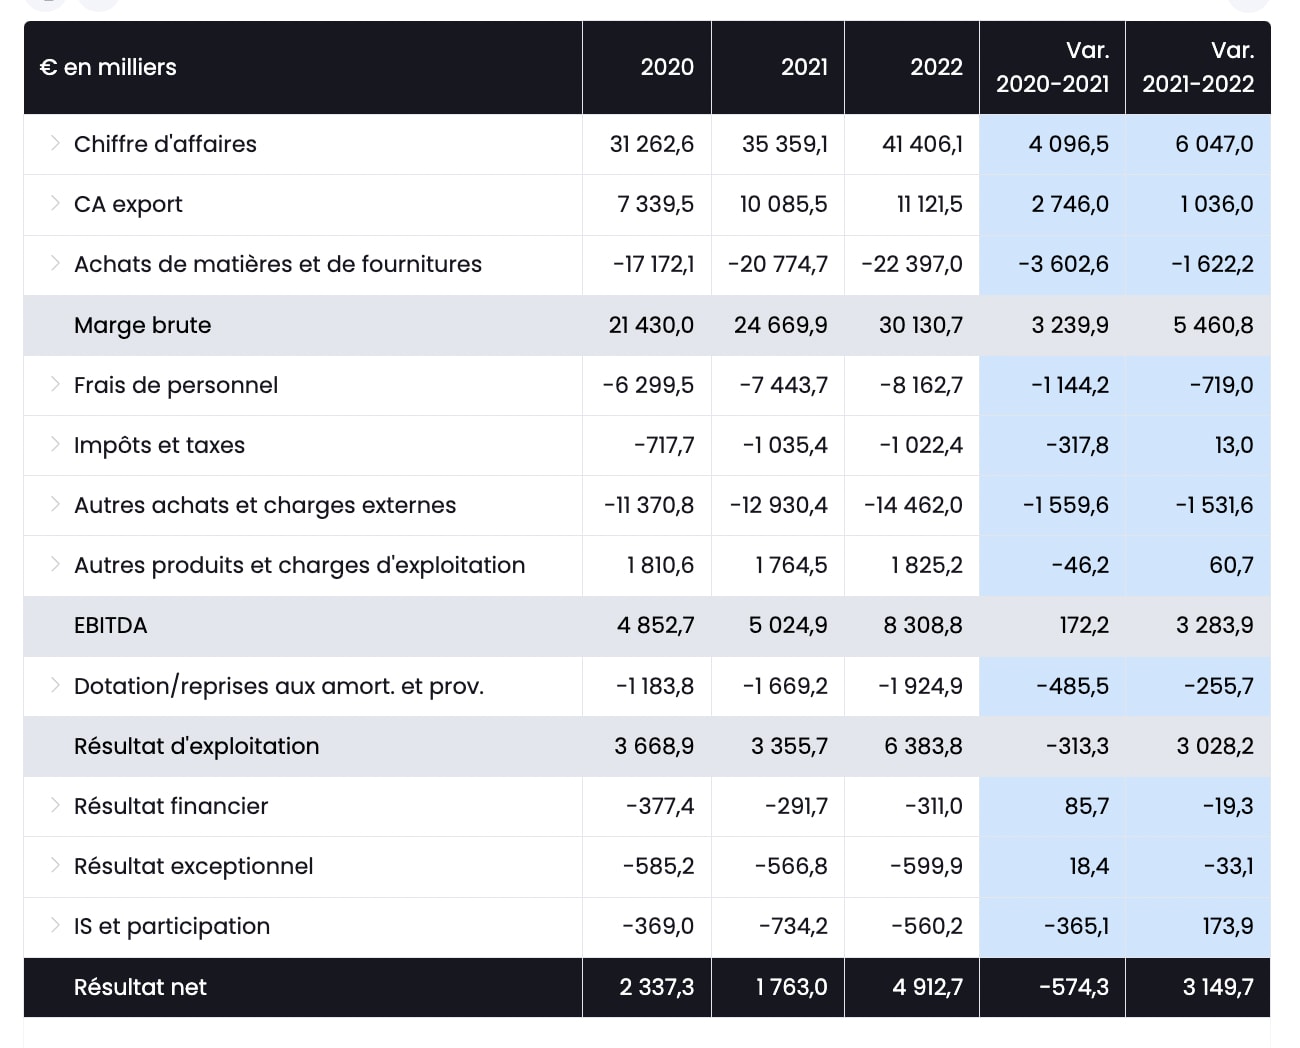Viewport: 1300px width, 1048px height.
Task: Click Marge brute 2022 value 30 130,7
Action: (x=920, y=325)
